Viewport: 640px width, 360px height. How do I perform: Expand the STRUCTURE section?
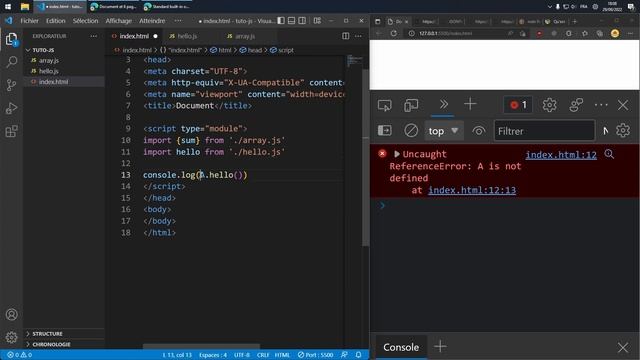(47, 333)
